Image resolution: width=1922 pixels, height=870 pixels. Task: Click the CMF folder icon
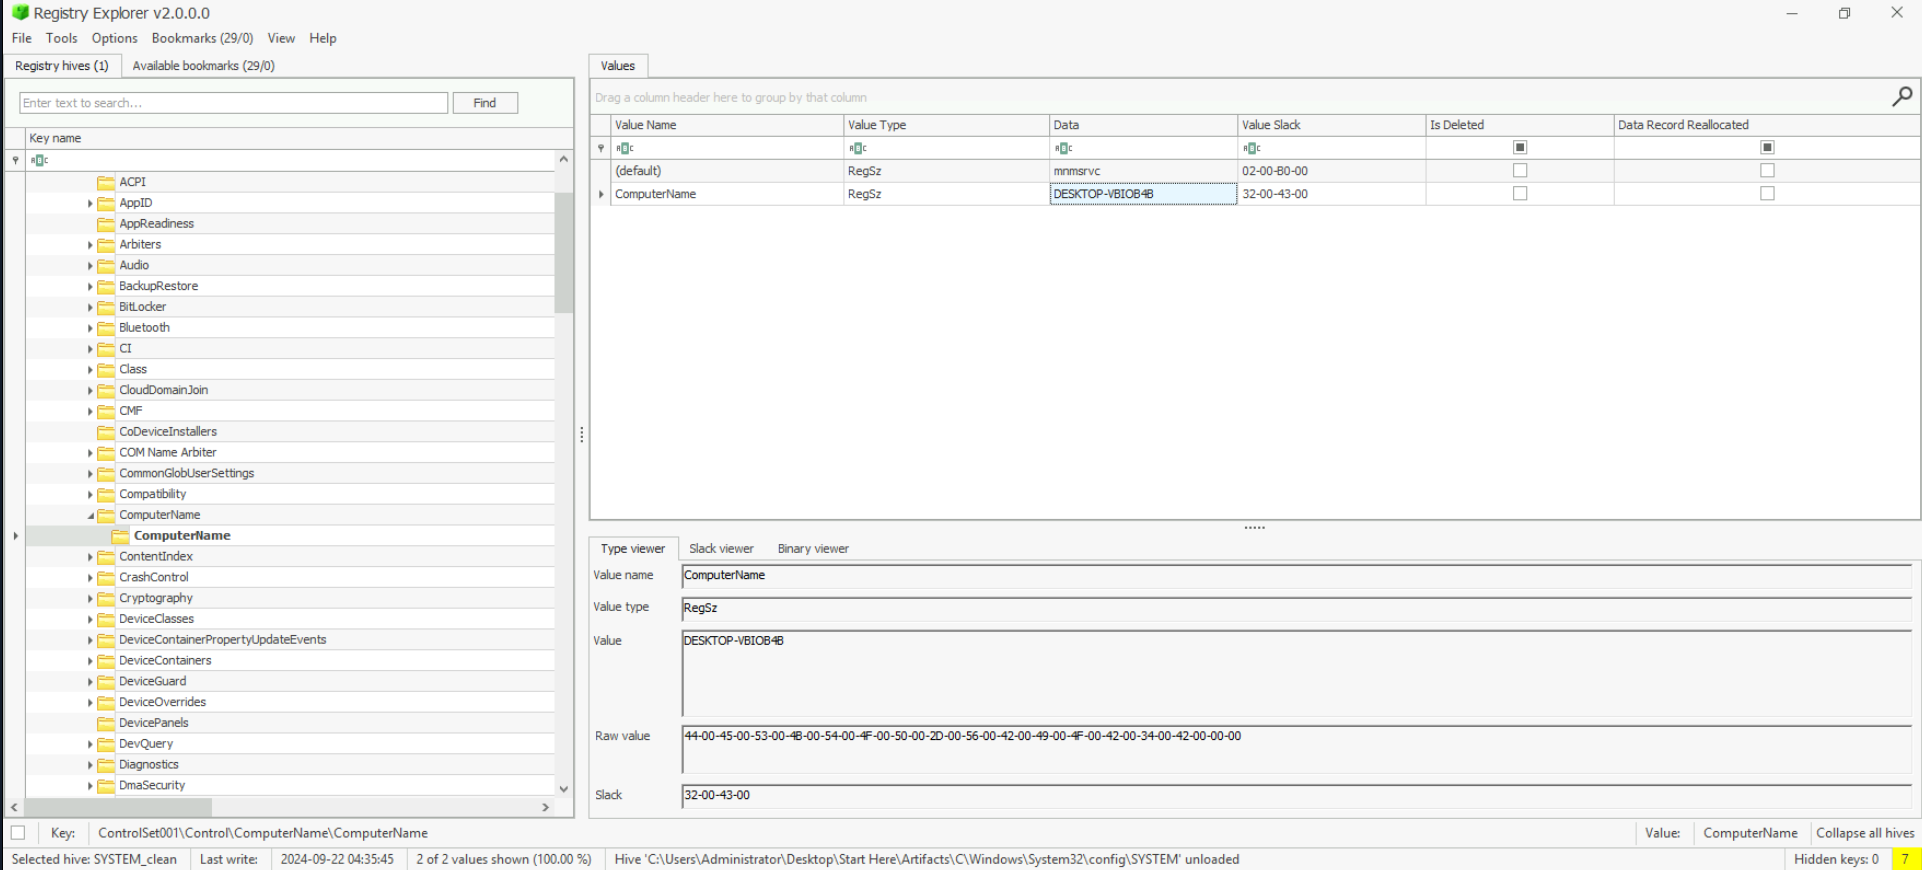pos(106,411)
